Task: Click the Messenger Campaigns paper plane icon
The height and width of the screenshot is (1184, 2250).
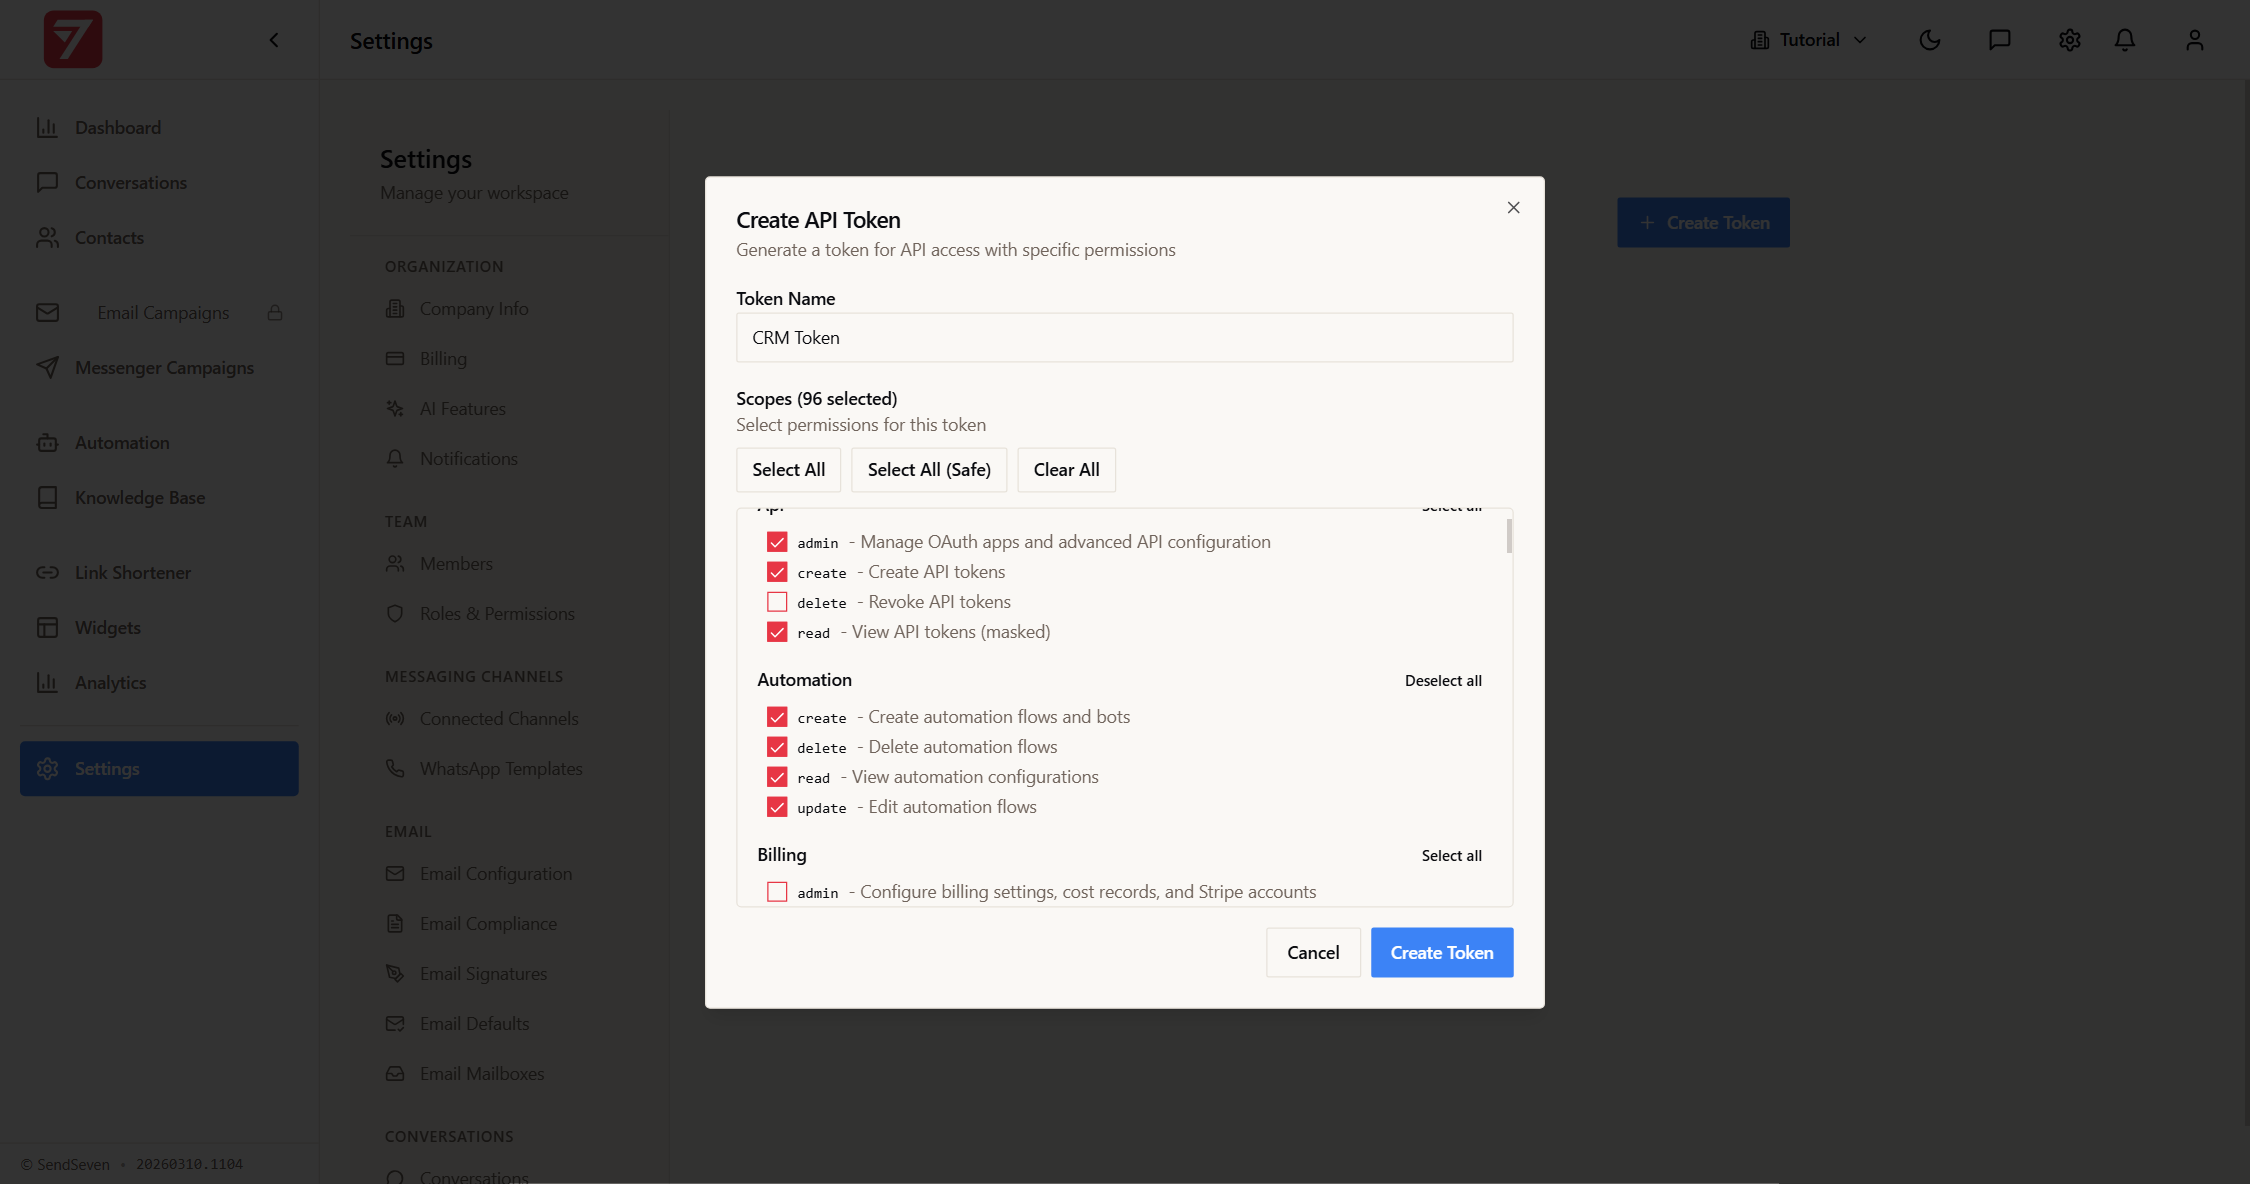Action: pyautogui.click(x=47, y=368)
